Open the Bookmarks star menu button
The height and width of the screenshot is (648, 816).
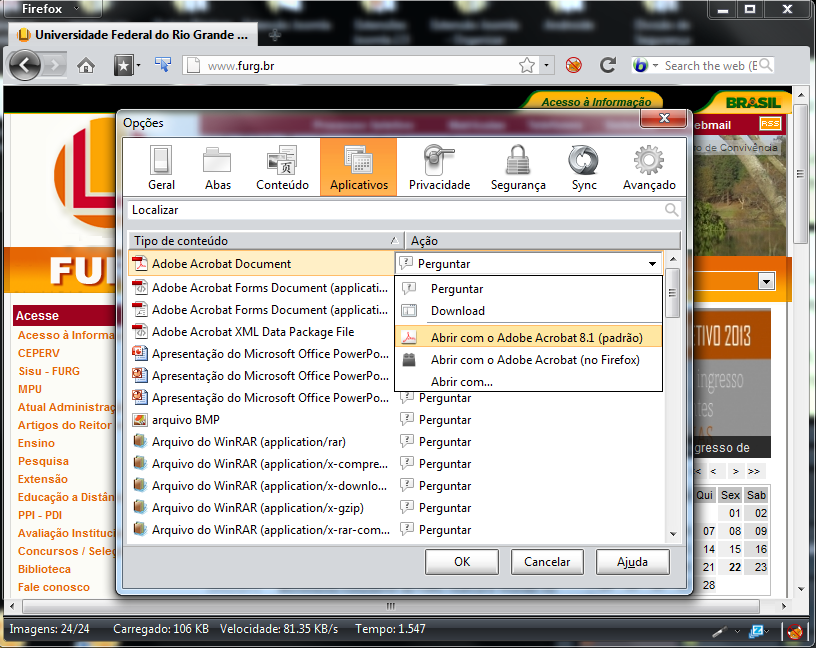pyautogui.click(x=123, y=66)
